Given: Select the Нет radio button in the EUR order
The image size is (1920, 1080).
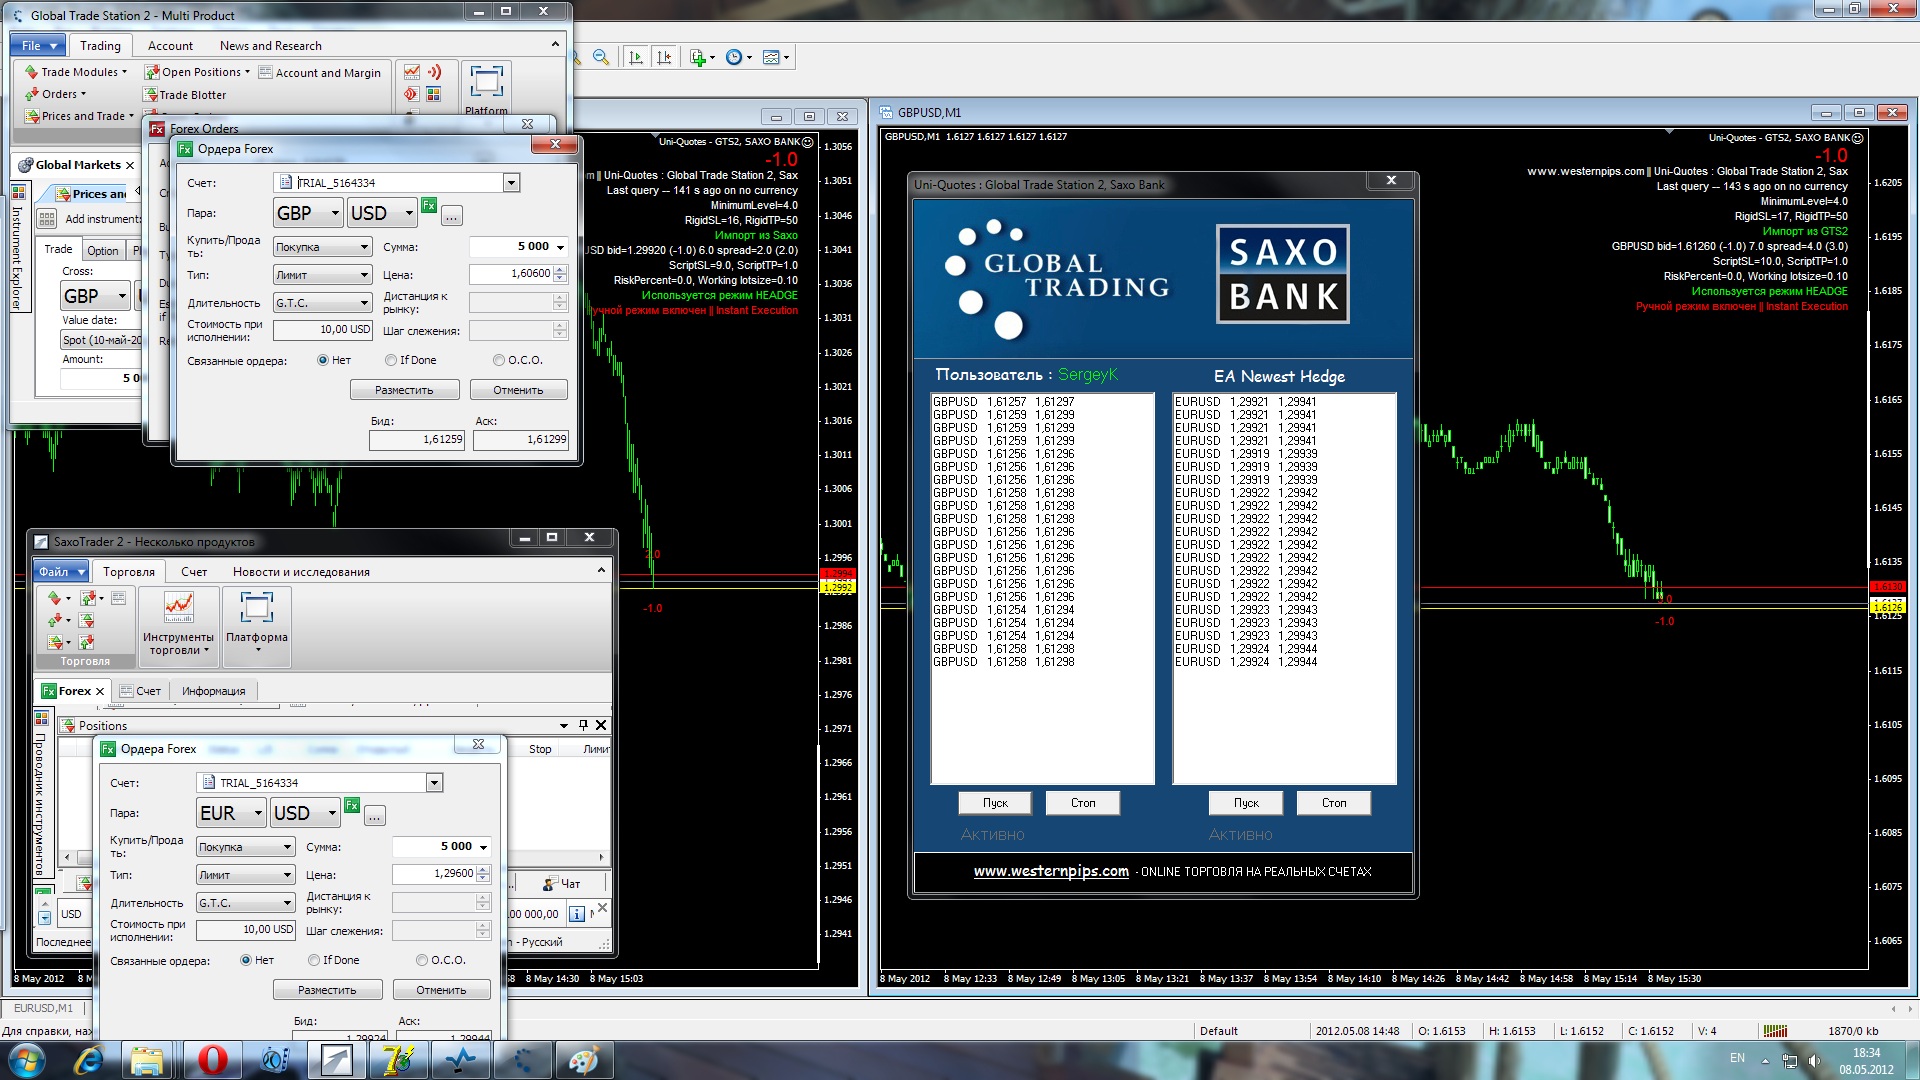Looking at the screenshot, I should pos(246,960).
